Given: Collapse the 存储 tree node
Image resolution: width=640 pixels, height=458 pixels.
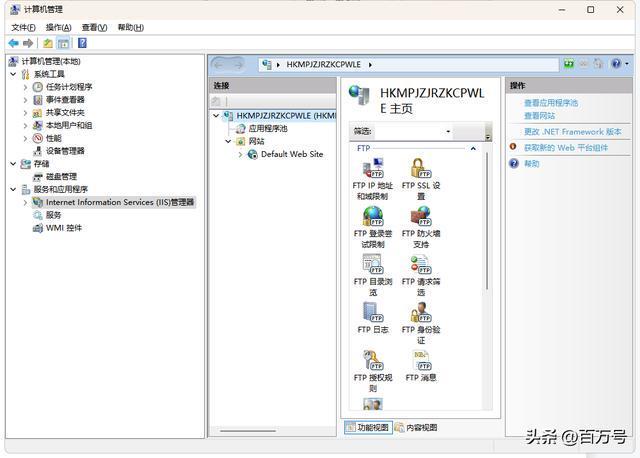Looking at the screenshot, I should pos(13,164).
